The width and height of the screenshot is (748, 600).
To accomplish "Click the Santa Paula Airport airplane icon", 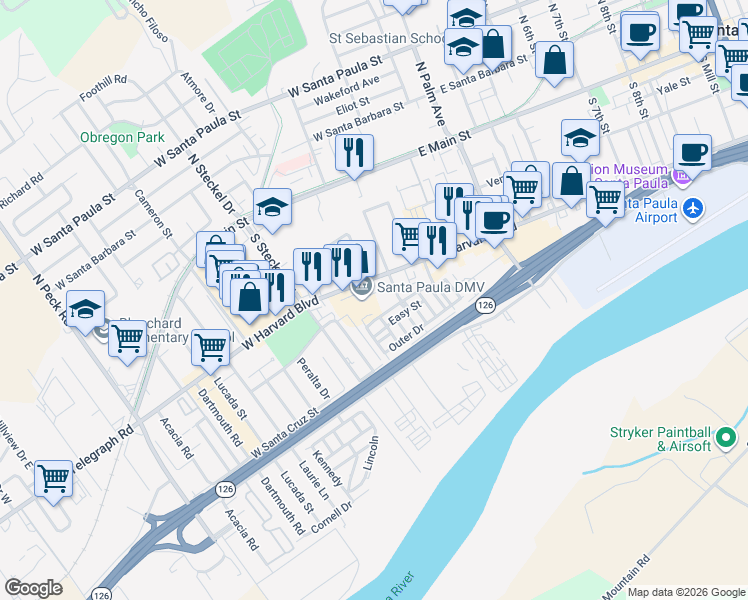I will (x=693, y=208).
